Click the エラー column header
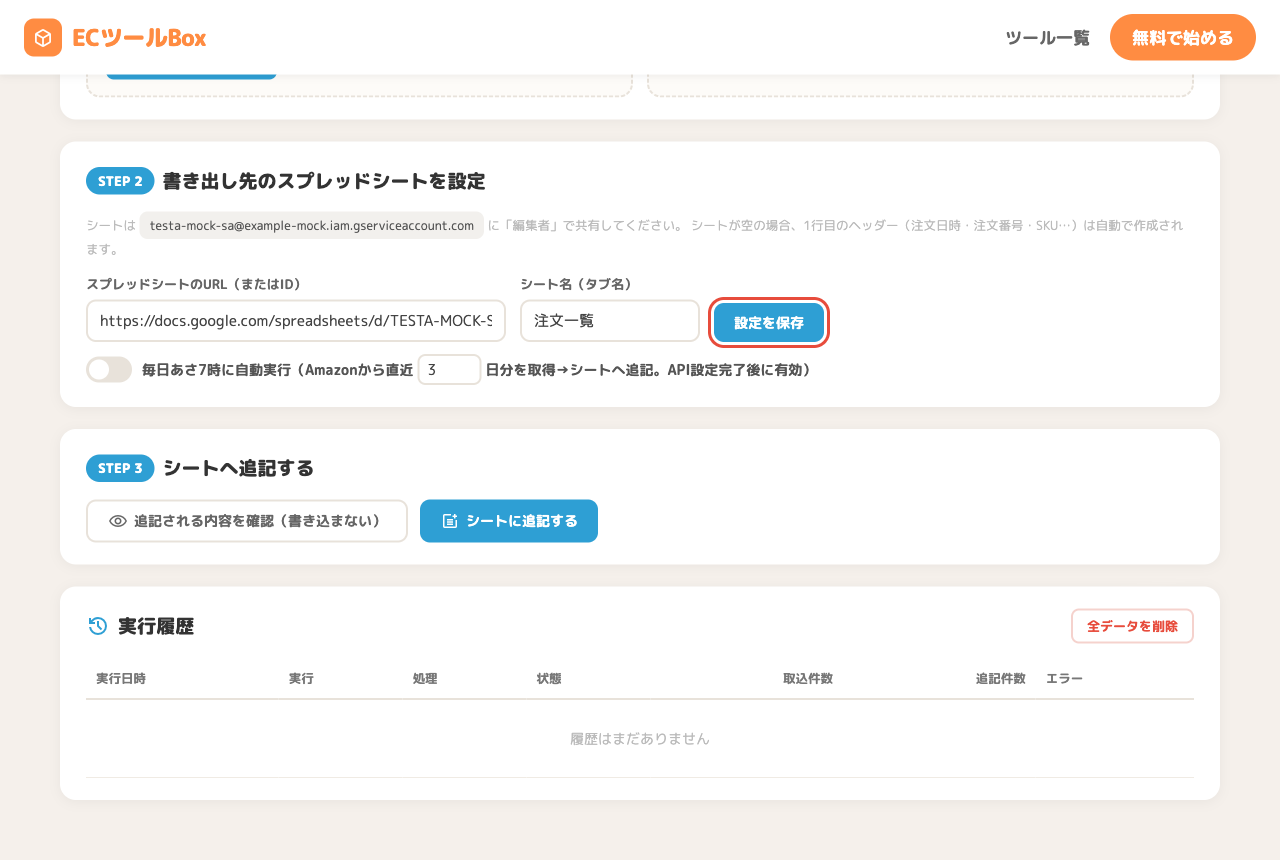 pos(1064,679)
